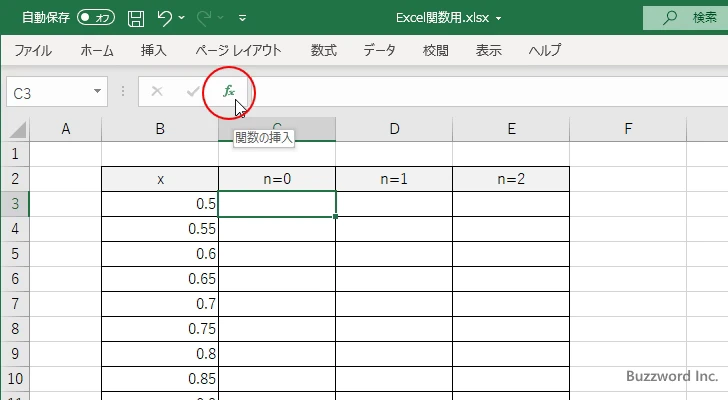Select row 1 header
Viewport: 728px width, 400px height.
15,154
